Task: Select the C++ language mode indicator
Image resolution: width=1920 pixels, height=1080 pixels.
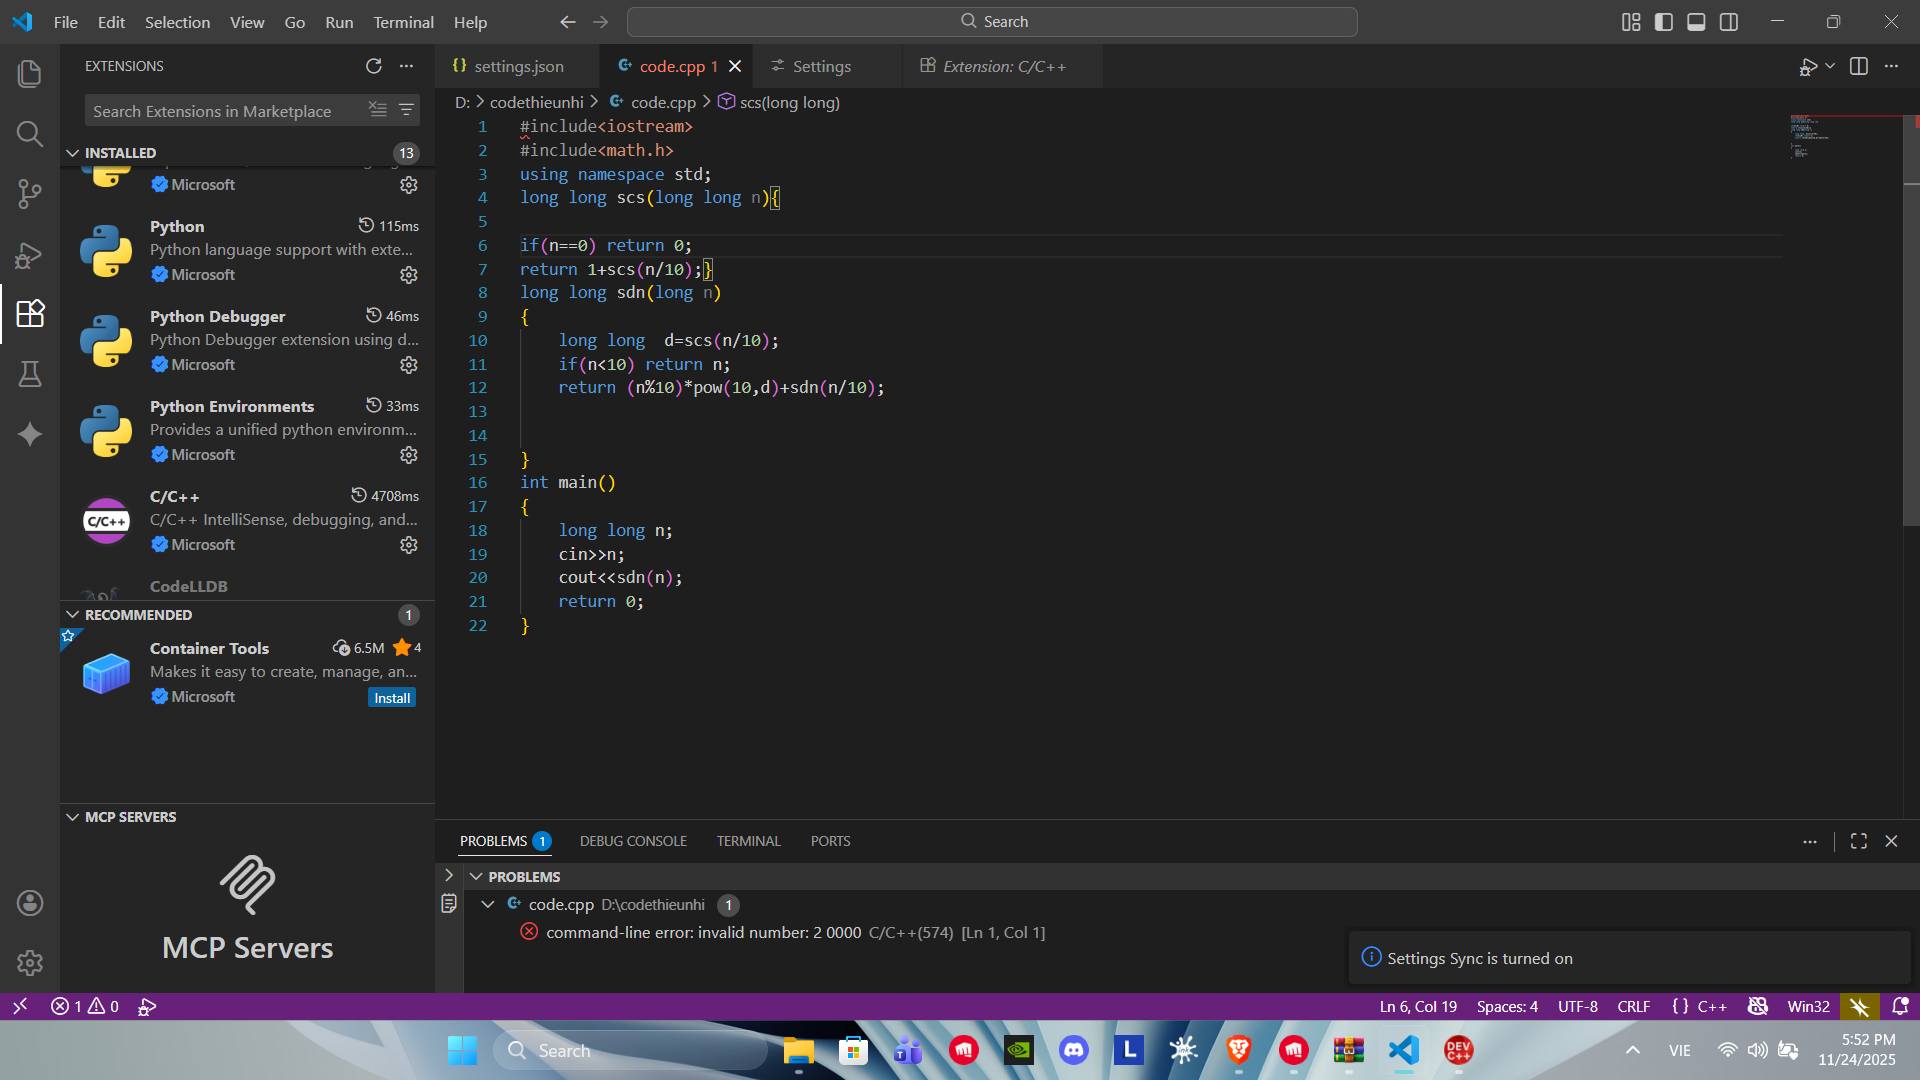Action: coord(1711,1006)
